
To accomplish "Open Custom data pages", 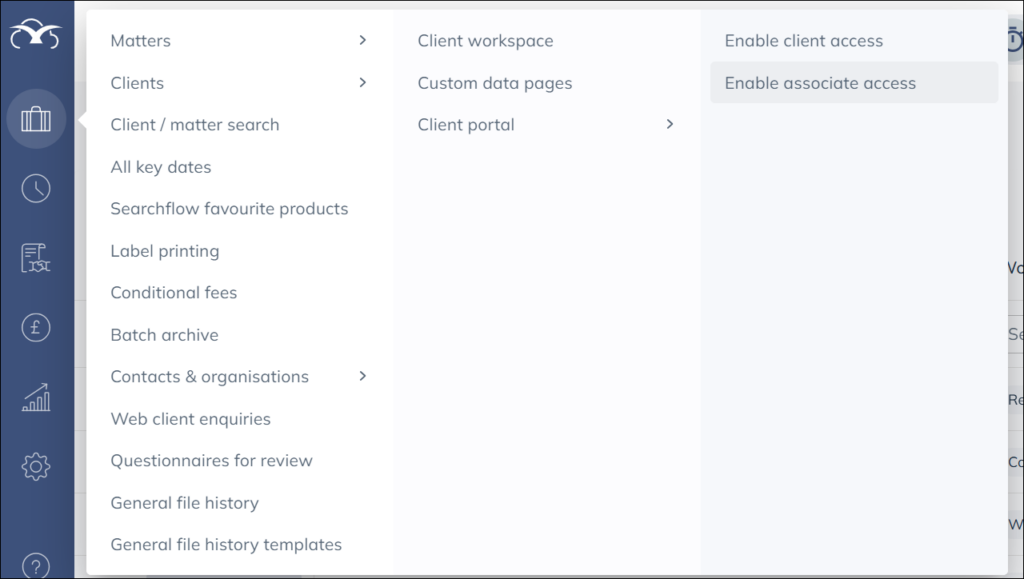I will pyautogui.click(x=495, y=83).
